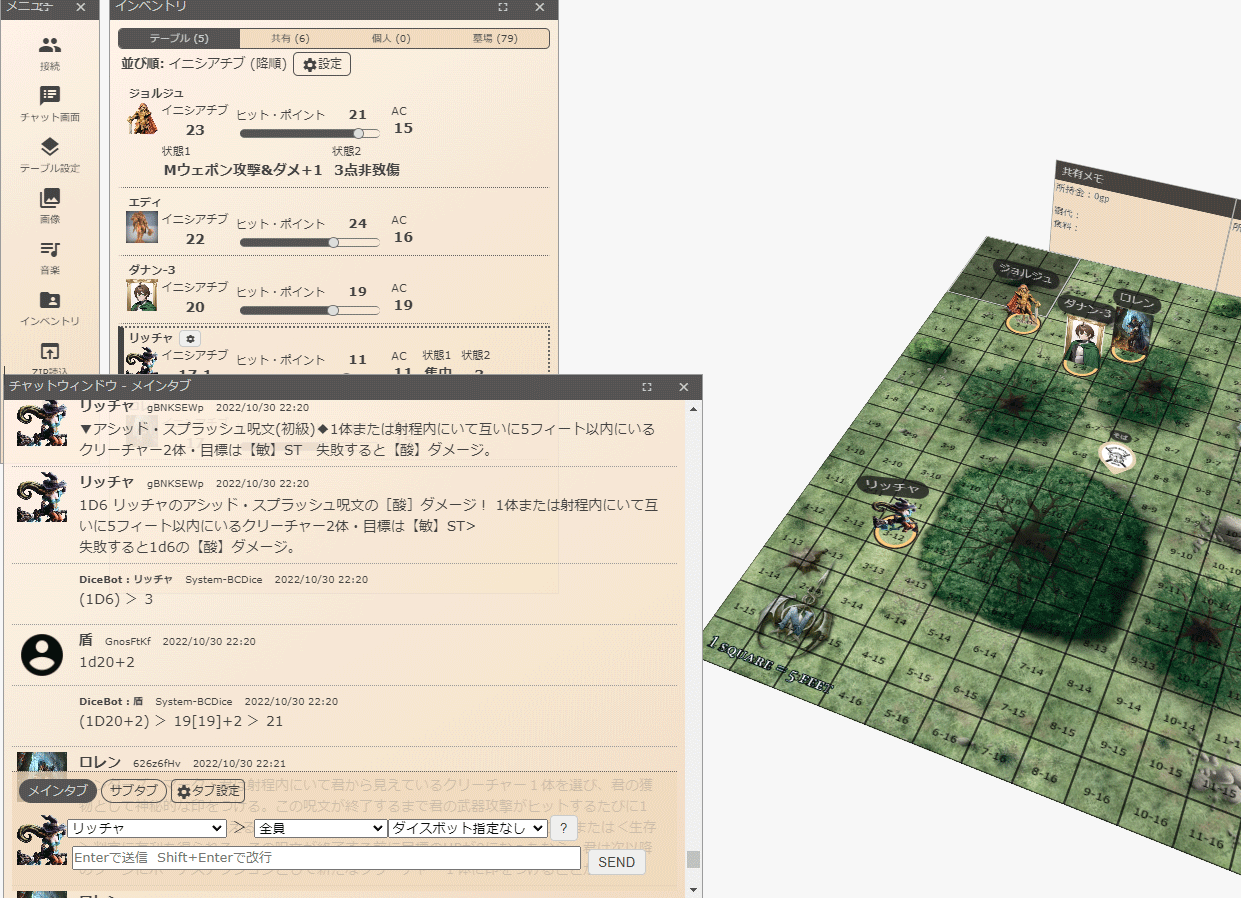This screenshot has width=1241, height=898.
Task: Adjust エディ hit point slider
Action: (310, 242)
